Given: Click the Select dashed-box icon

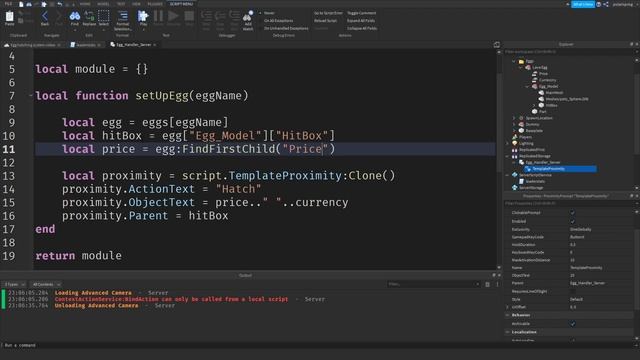Looking at the screenshot, I should (104, 17).
